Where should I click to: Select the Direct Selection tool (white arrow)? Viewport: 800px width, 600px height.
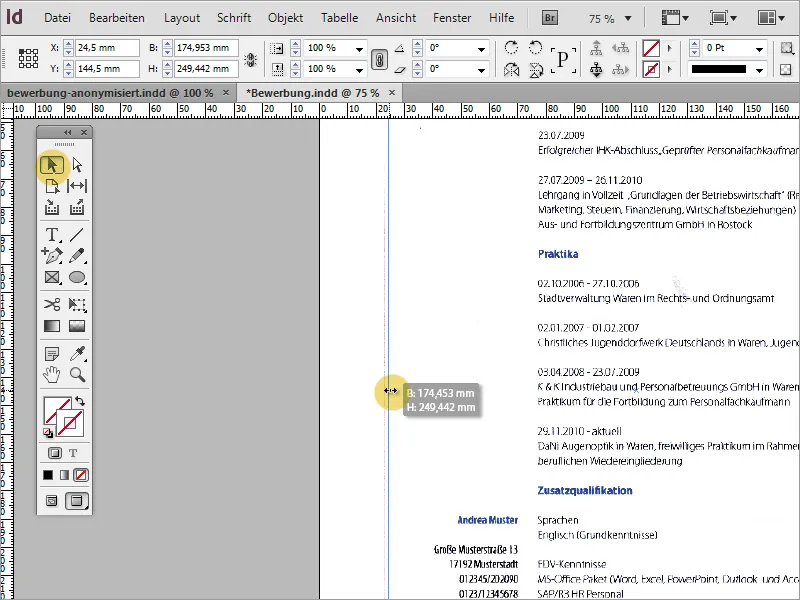click(77, 165)
